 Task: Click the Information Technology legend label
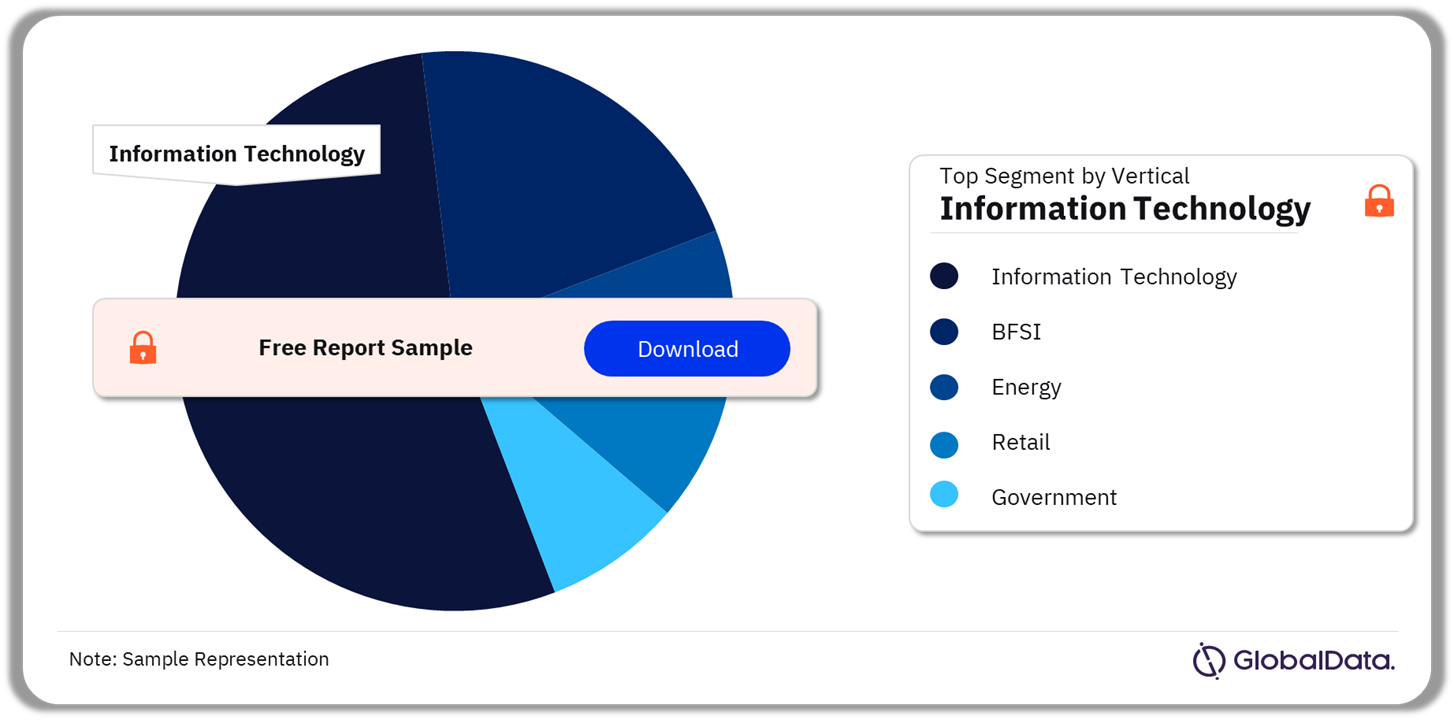[1114, 277]
